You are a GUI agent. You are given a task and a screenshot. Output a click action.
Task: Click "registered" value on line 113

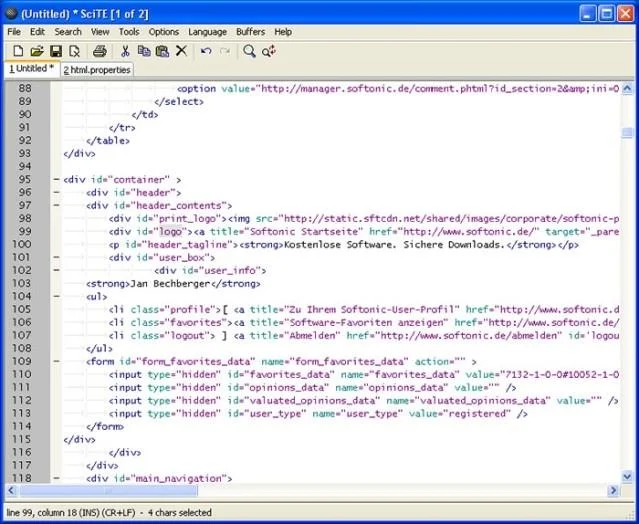click(479, 414)
